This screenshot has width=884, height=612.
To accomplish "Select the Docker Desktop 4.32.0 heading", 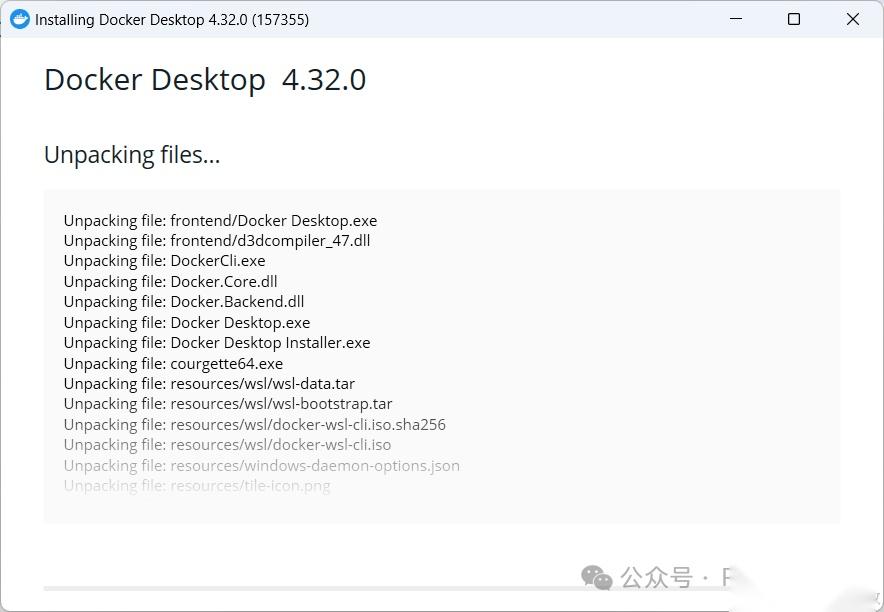I will point(204,80).
